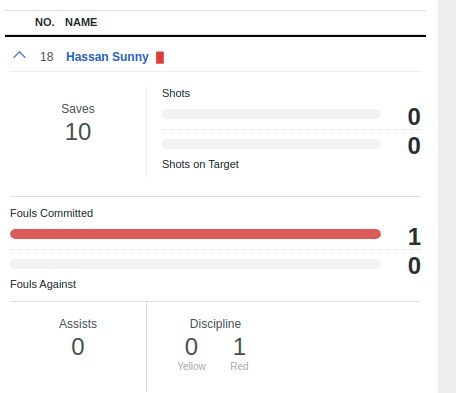This screenshot has width=456, height=393.
Task: Click the Fouls Committed value 1
Action: (x=414, y=237)
